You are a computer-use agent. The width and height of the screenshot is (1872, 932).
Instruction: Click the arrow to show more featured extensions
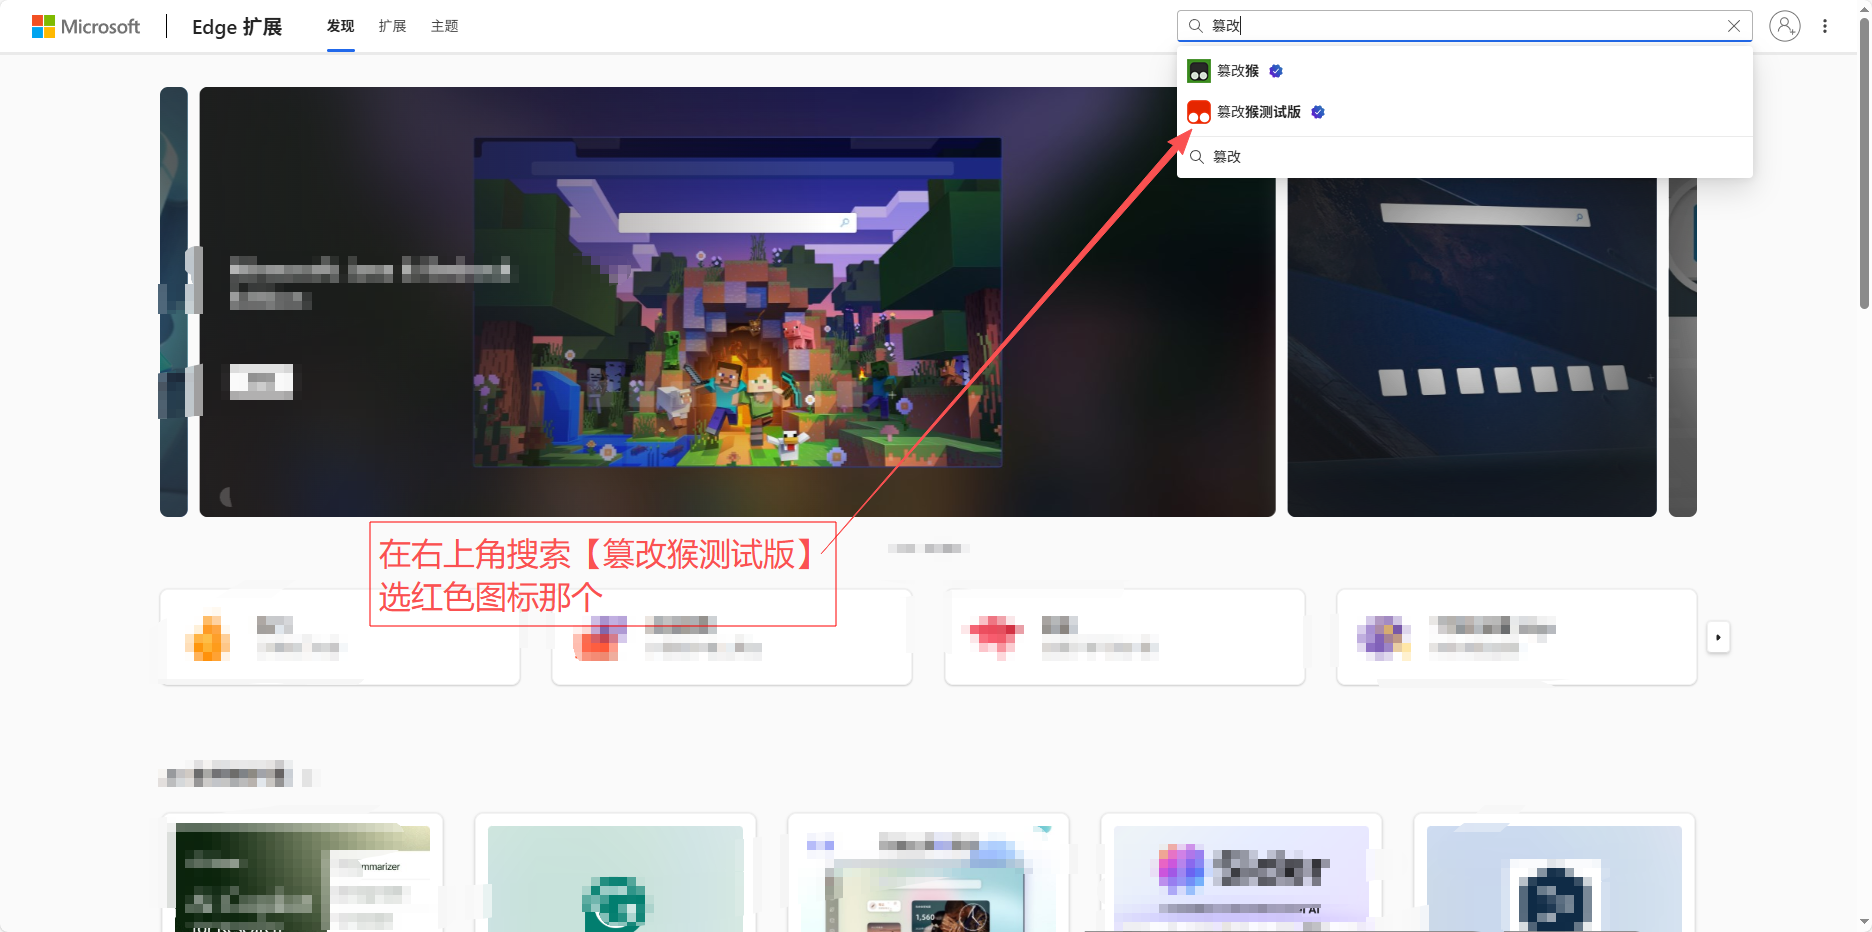[1718, 637]
